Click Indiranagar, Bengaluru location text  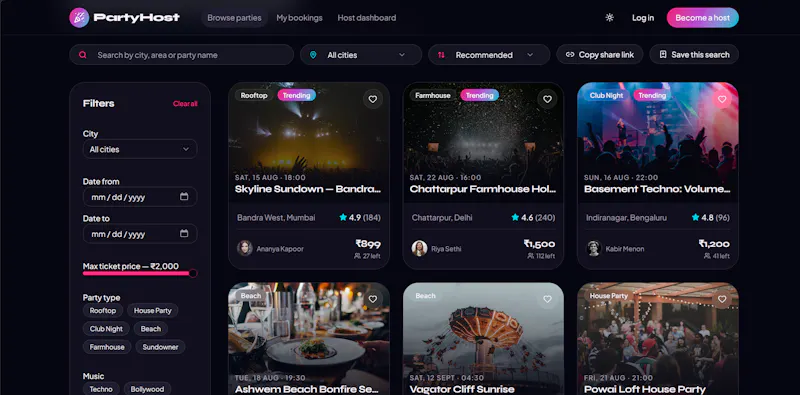pyautogui.click(x=627, y=217)
